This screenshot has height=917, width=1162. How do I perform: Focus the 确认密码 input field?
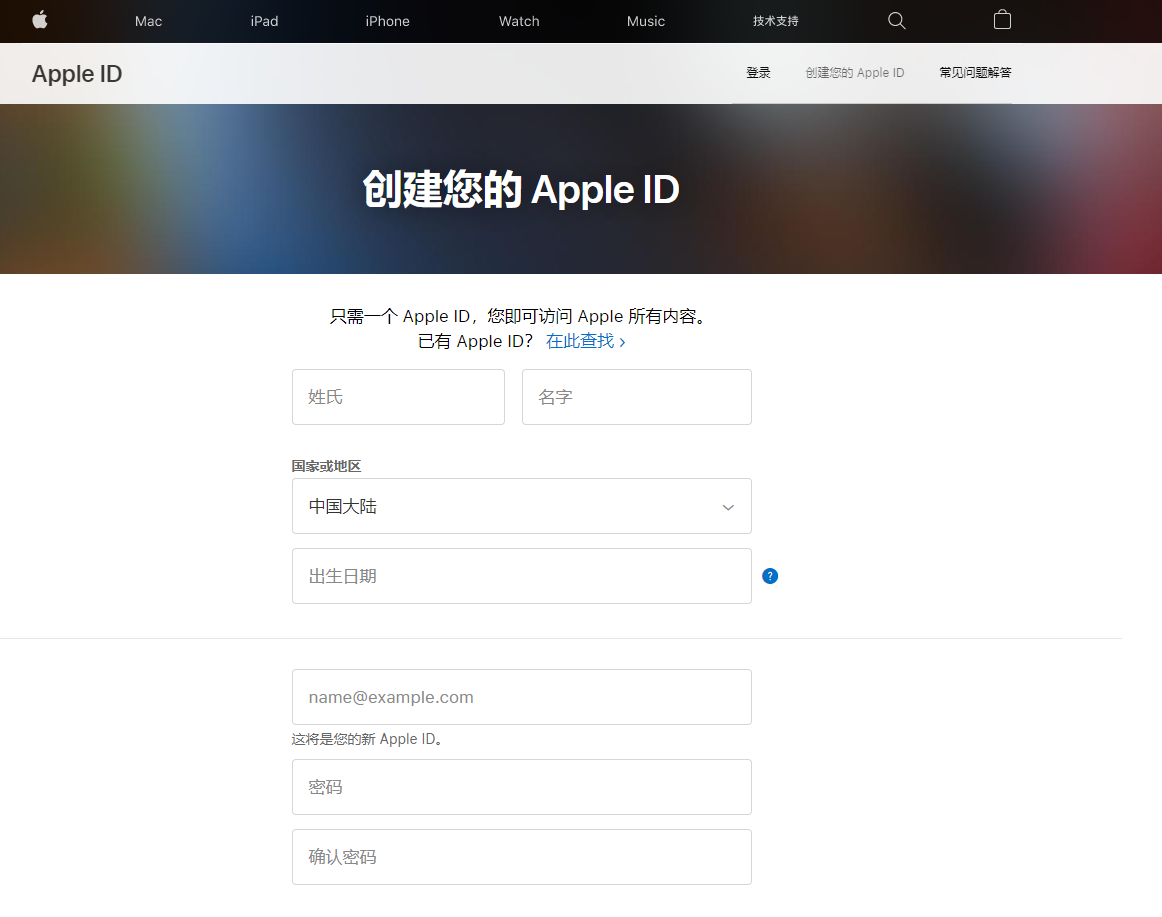coord(522,857)
